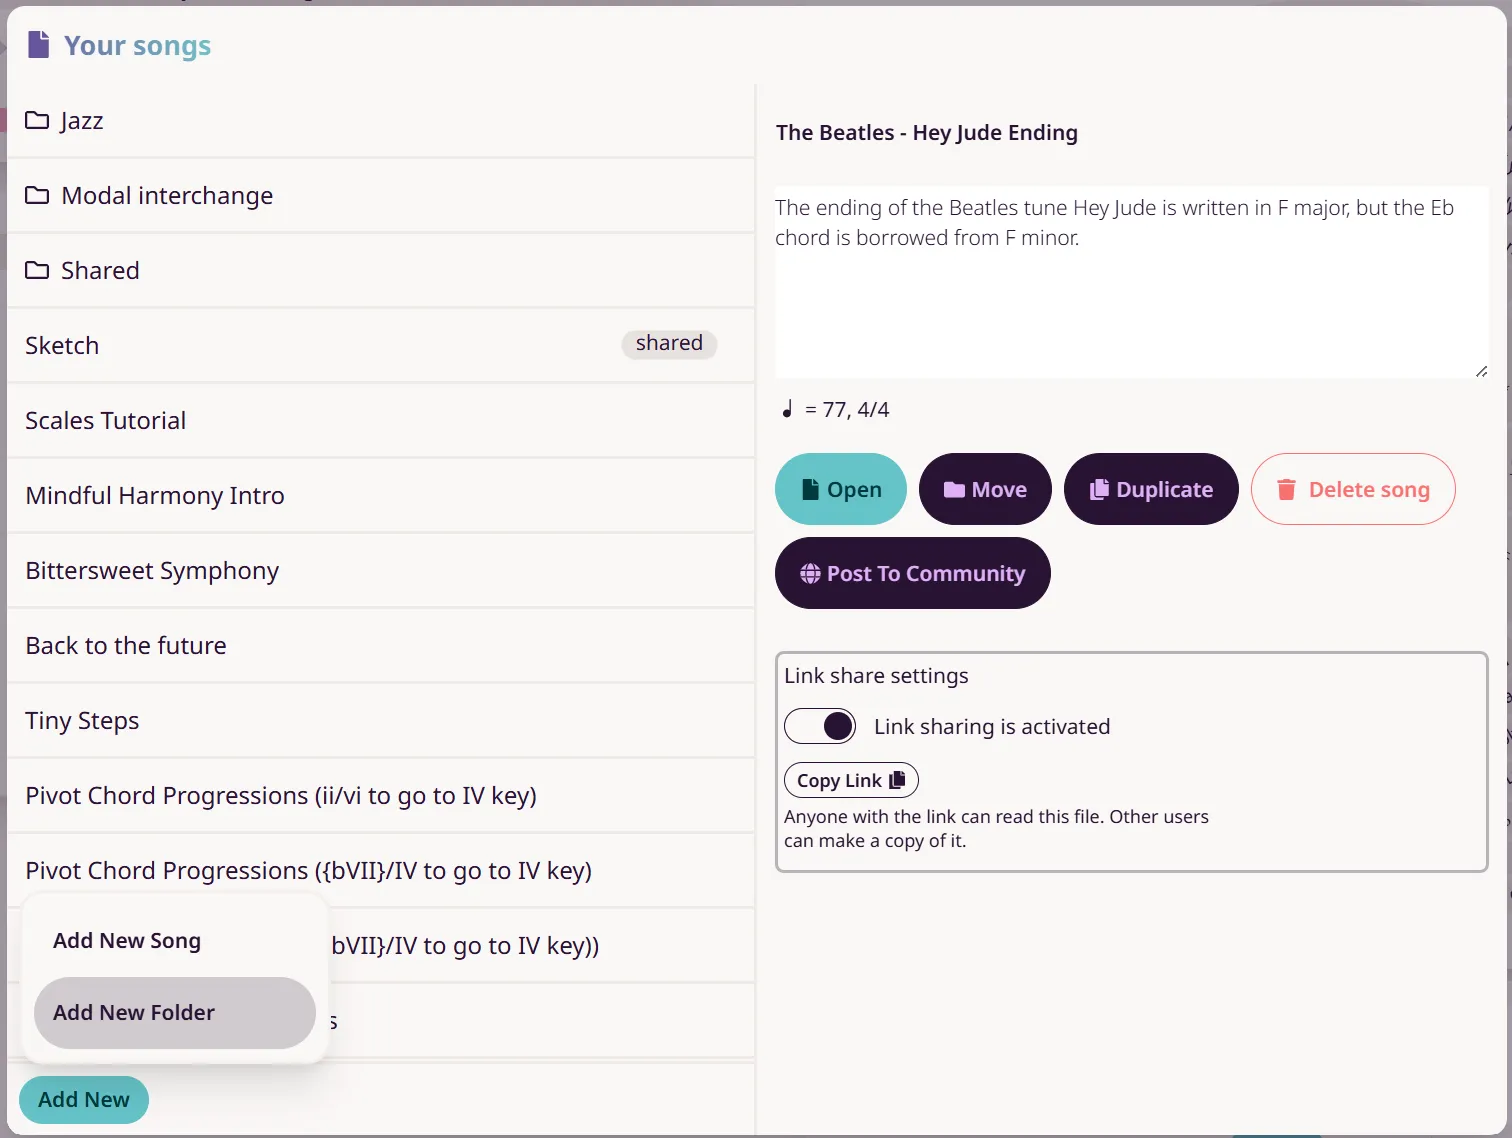Select the Bittersweet Symphony song
The height and width of the screenshot is (1138, 1512).
pyautogui.click(x=380, y=571)
